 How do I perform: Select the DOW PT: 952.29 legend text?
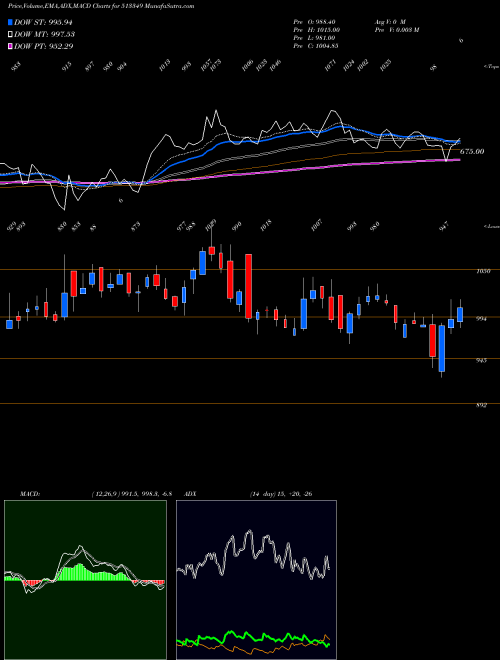pyautogui.click(x=44, y=46)
